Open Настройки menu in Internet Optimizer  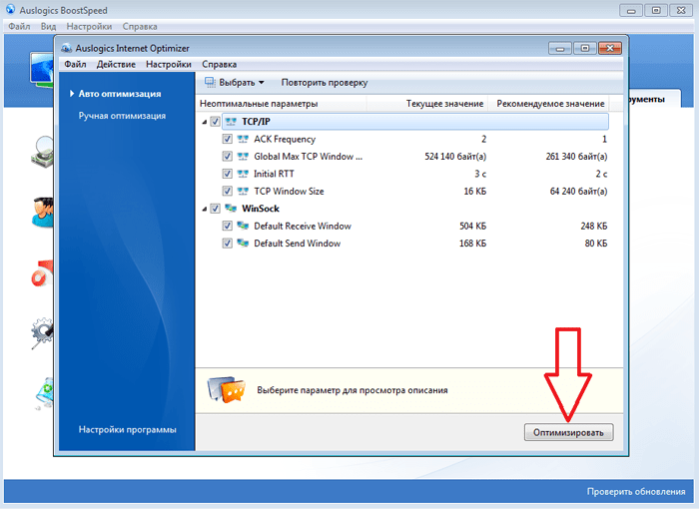(x=169, y=64)
